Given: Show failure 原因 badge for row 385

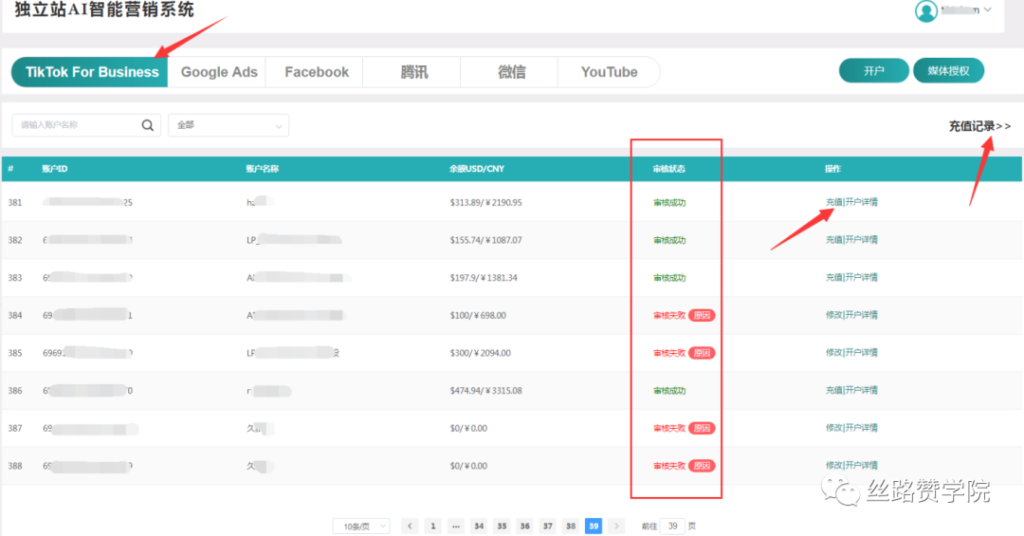Looking at the screenshot, I should pos(702,353).
